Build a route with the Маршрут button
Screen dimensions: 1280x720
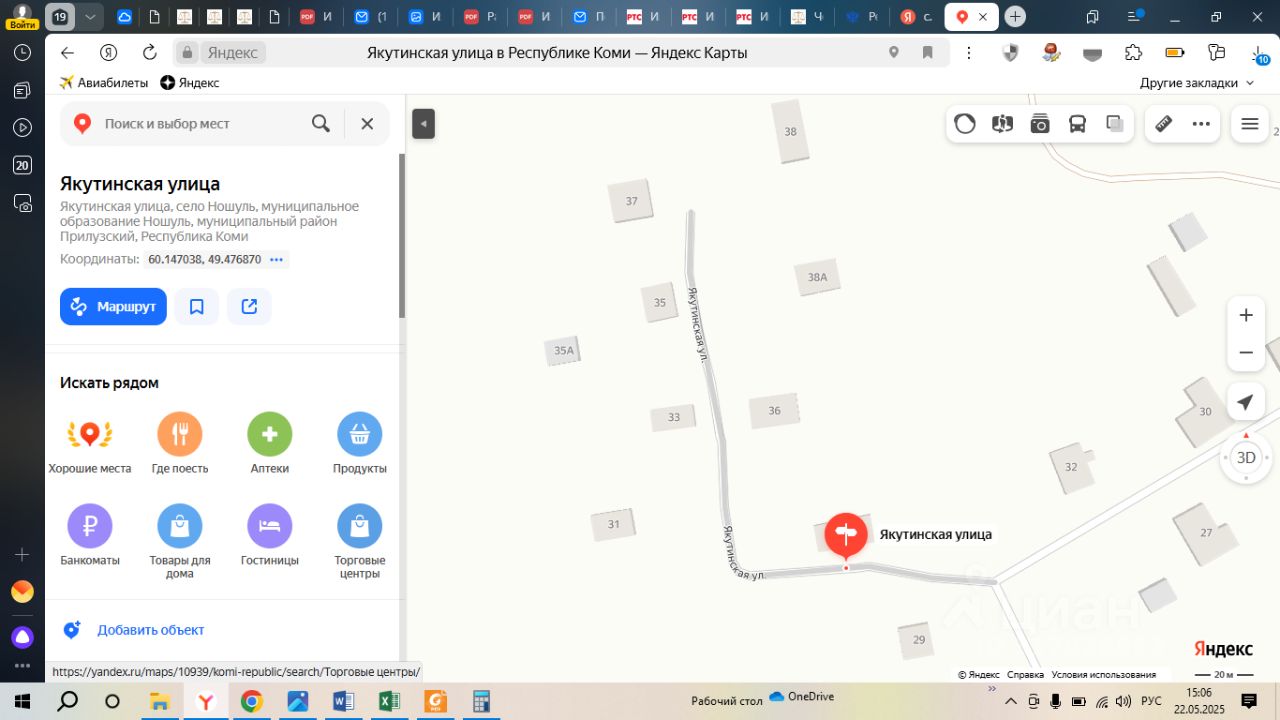click(113, 306)
